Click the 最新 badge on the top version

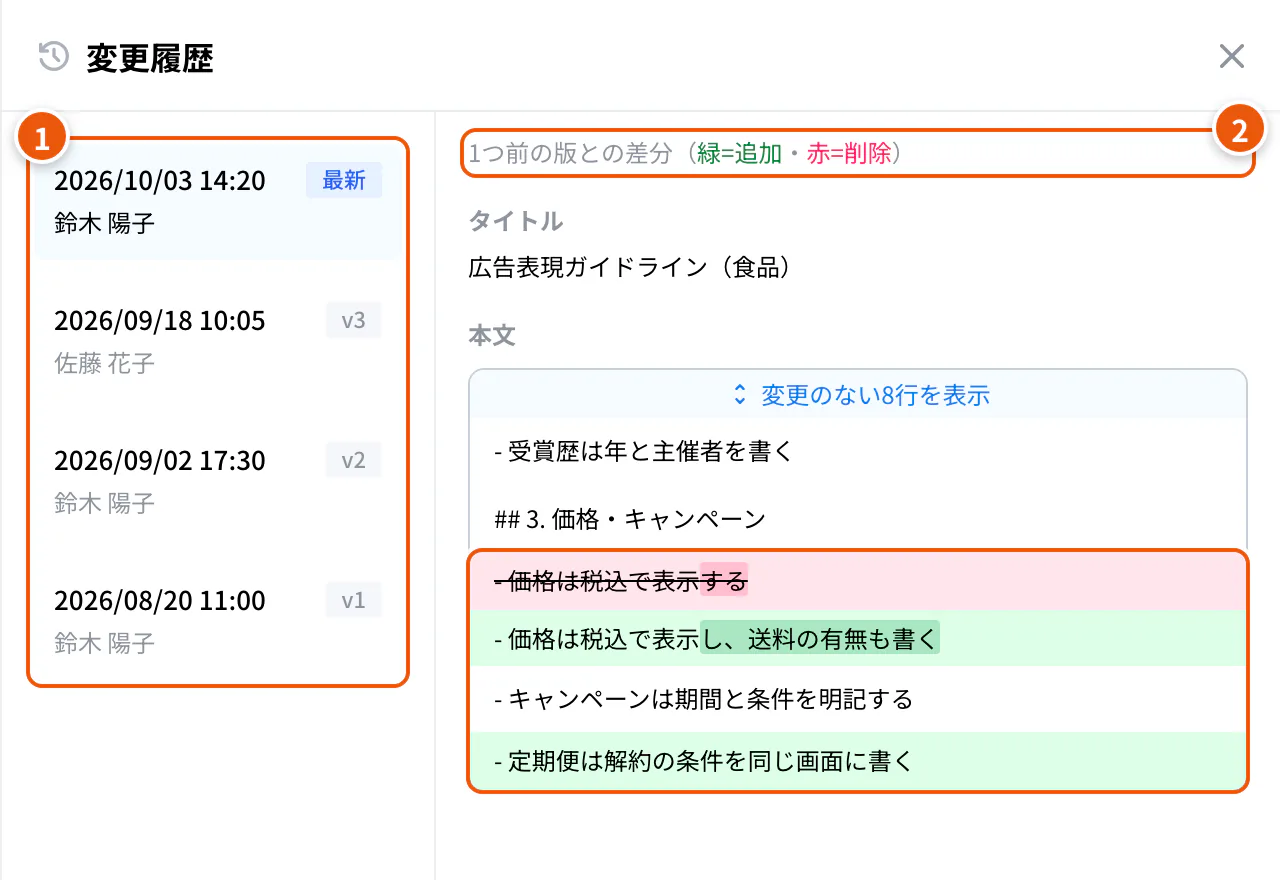pyautogui.click(x=344, y=181)
